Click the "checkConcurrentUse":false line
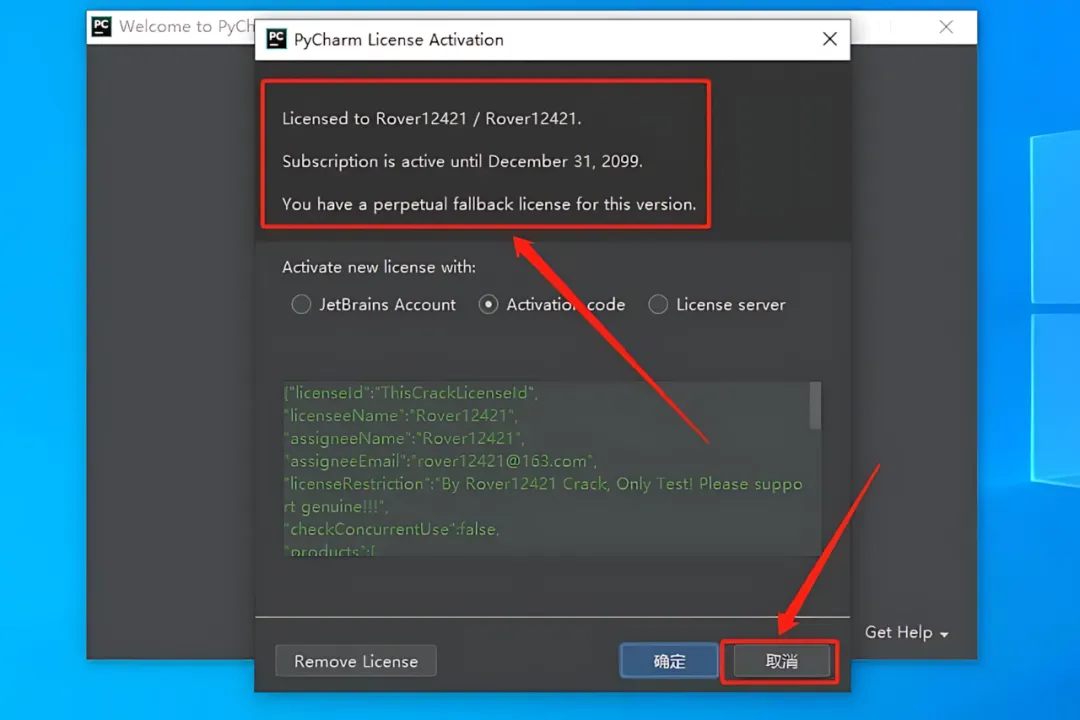This screenshot has height=720, width=1080. 391,529
